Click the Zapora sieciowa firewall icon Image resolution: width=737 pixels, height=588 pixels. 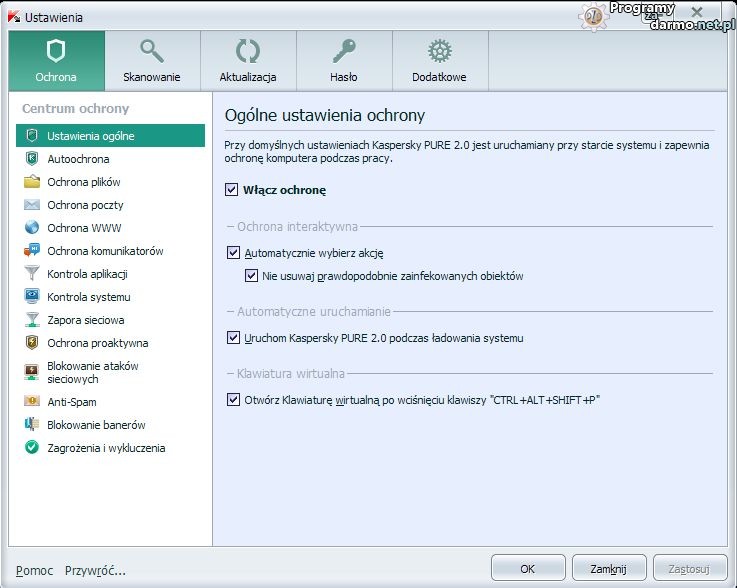[x=32, y=319]
